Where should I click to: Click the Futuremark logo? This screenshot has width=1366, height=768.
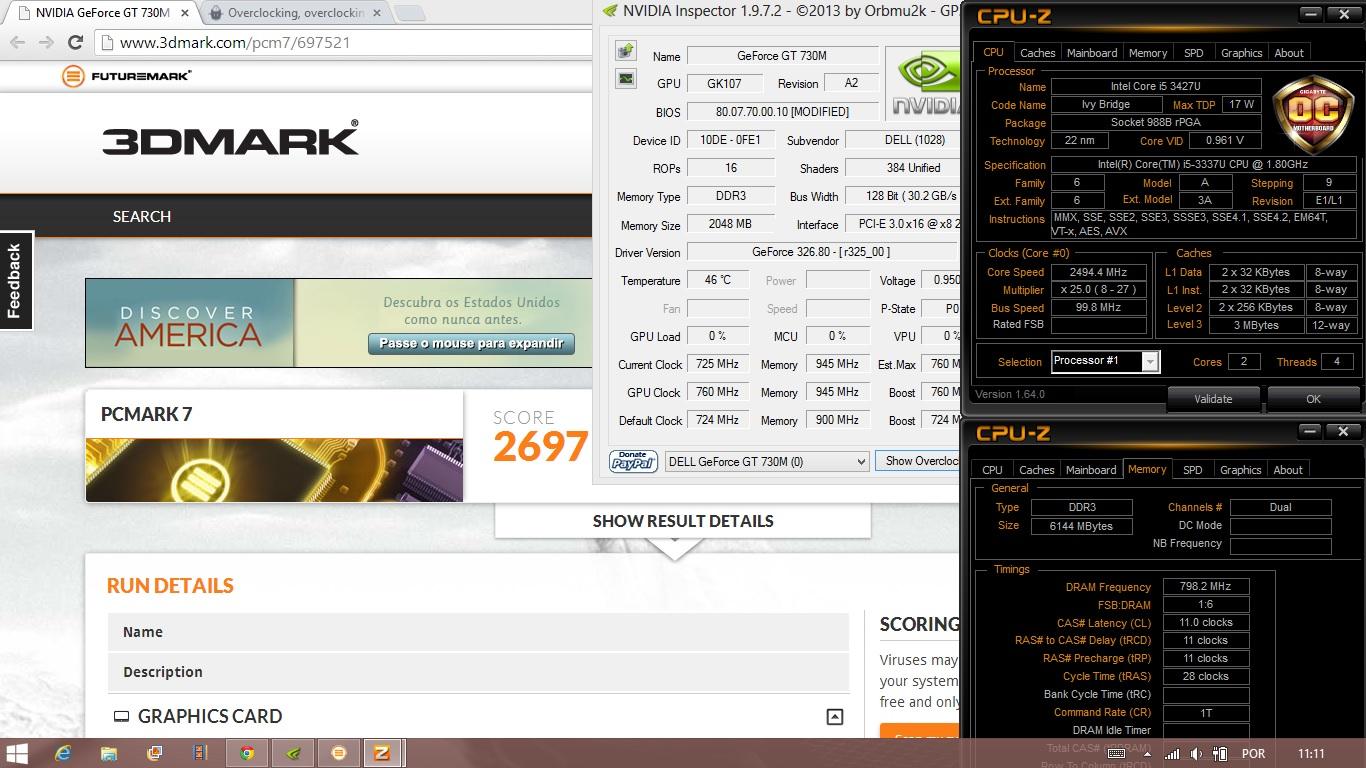coord(126,76)
